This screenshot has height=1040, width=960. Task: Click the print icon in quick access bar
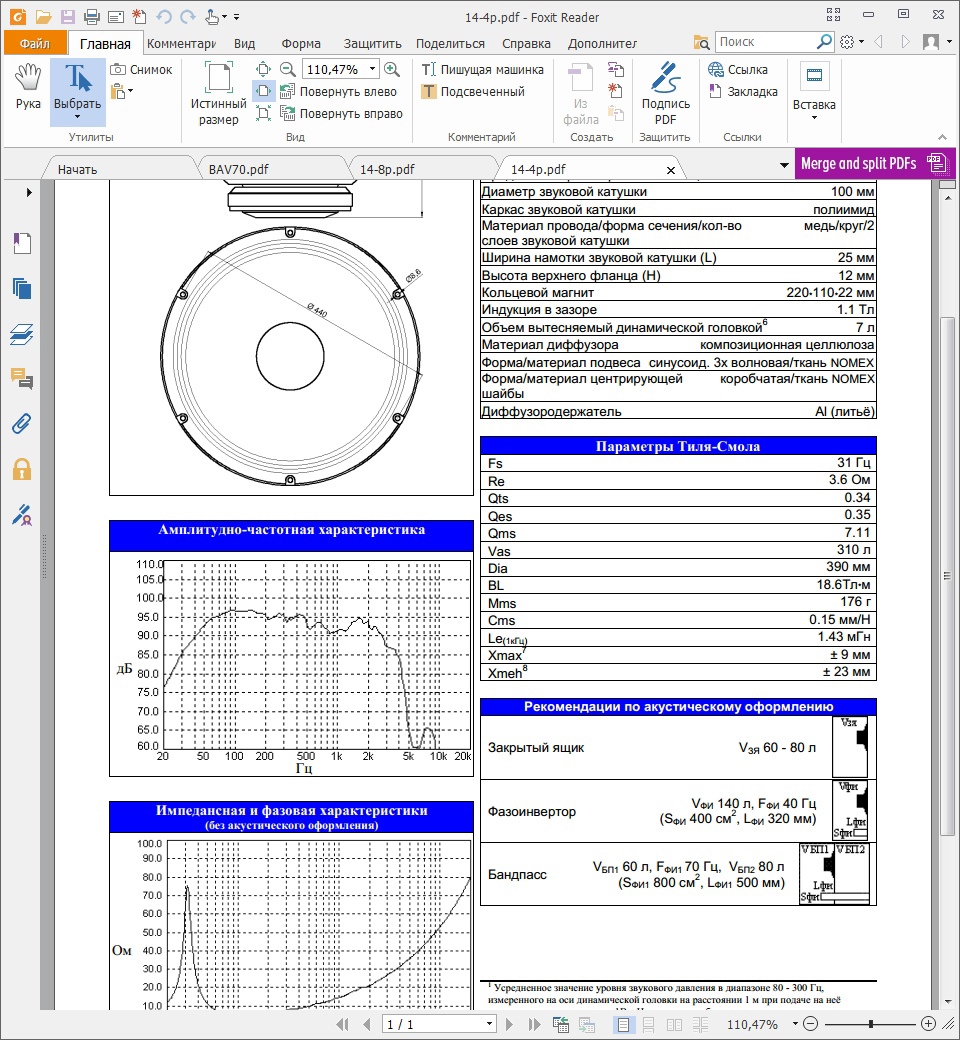coord(91,16)
